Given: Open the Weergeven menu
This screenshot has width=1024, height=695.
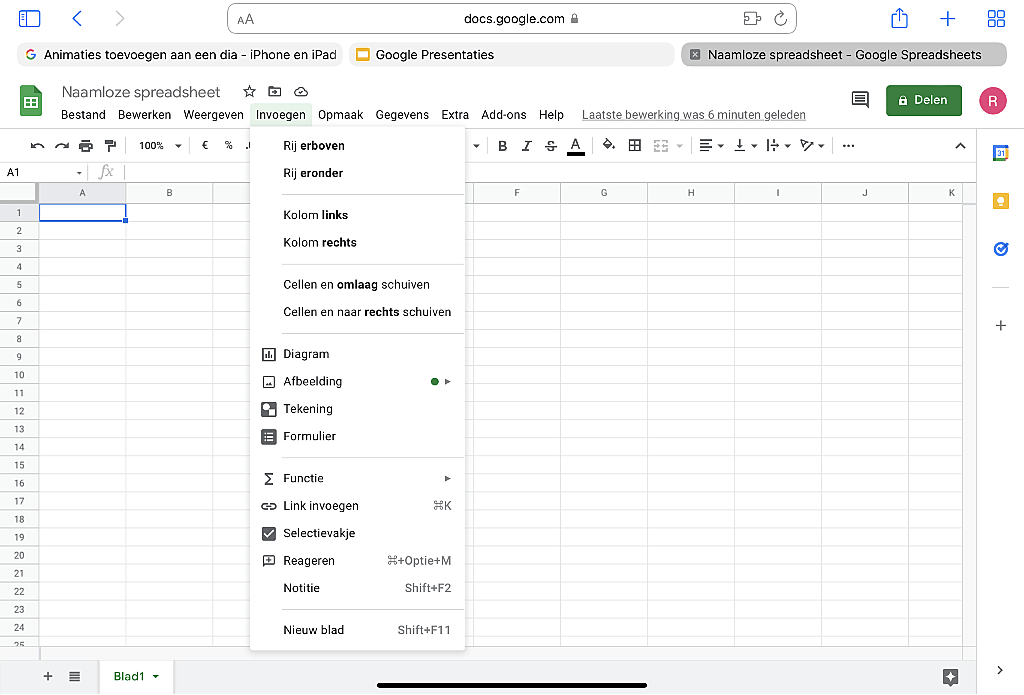Looking at the screenshot, I should point(214,115).
